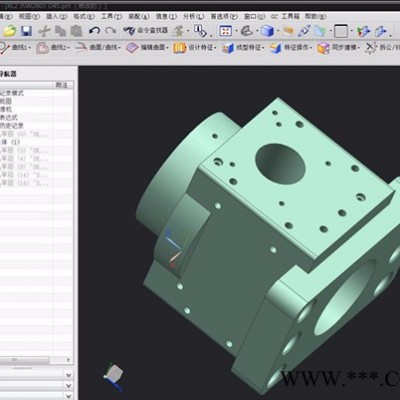Select the 历史记录 navigator row
400x400 pixels.
pyautogui.click(x=36, y=126)
